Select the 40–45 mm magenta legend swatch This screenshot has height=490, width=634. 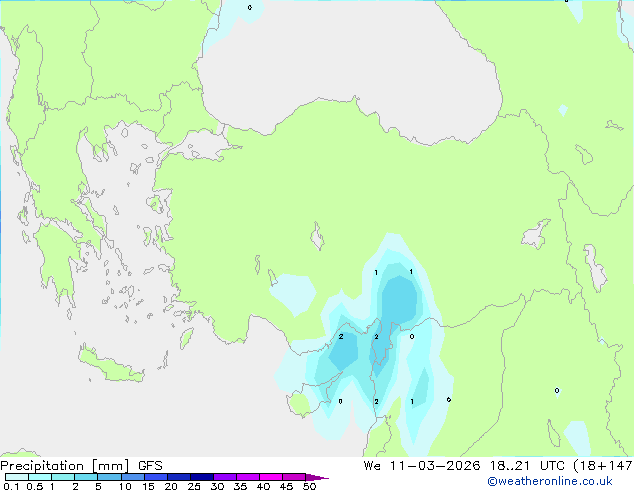(x=271, y=477)
